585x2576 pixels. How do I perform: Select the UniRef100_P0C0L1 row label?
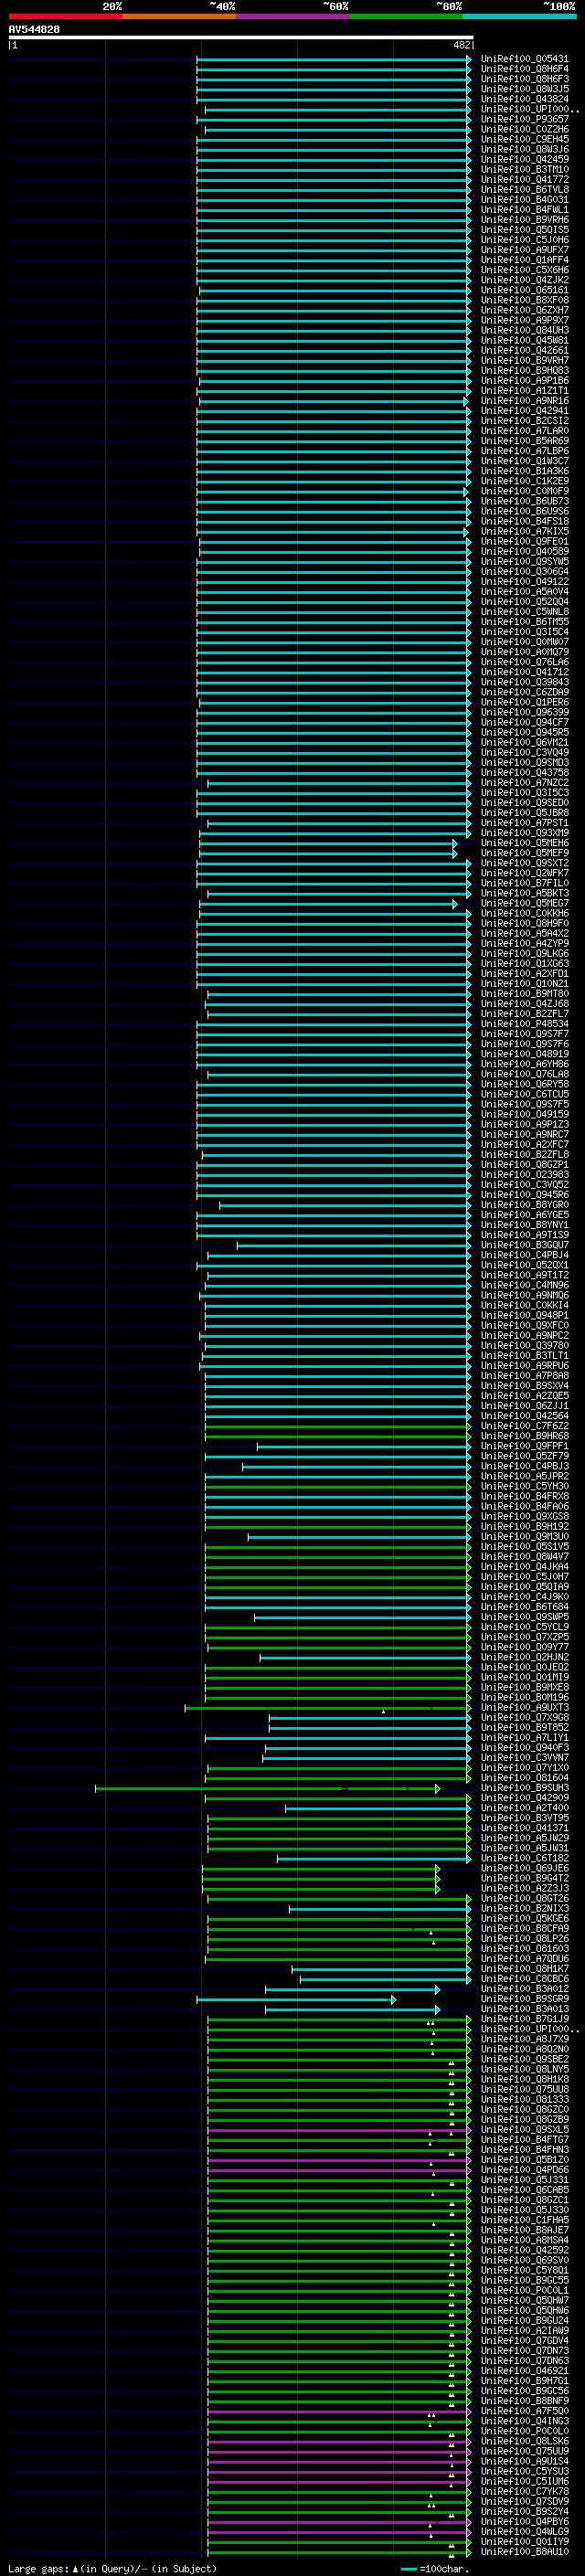(524, 2290)
